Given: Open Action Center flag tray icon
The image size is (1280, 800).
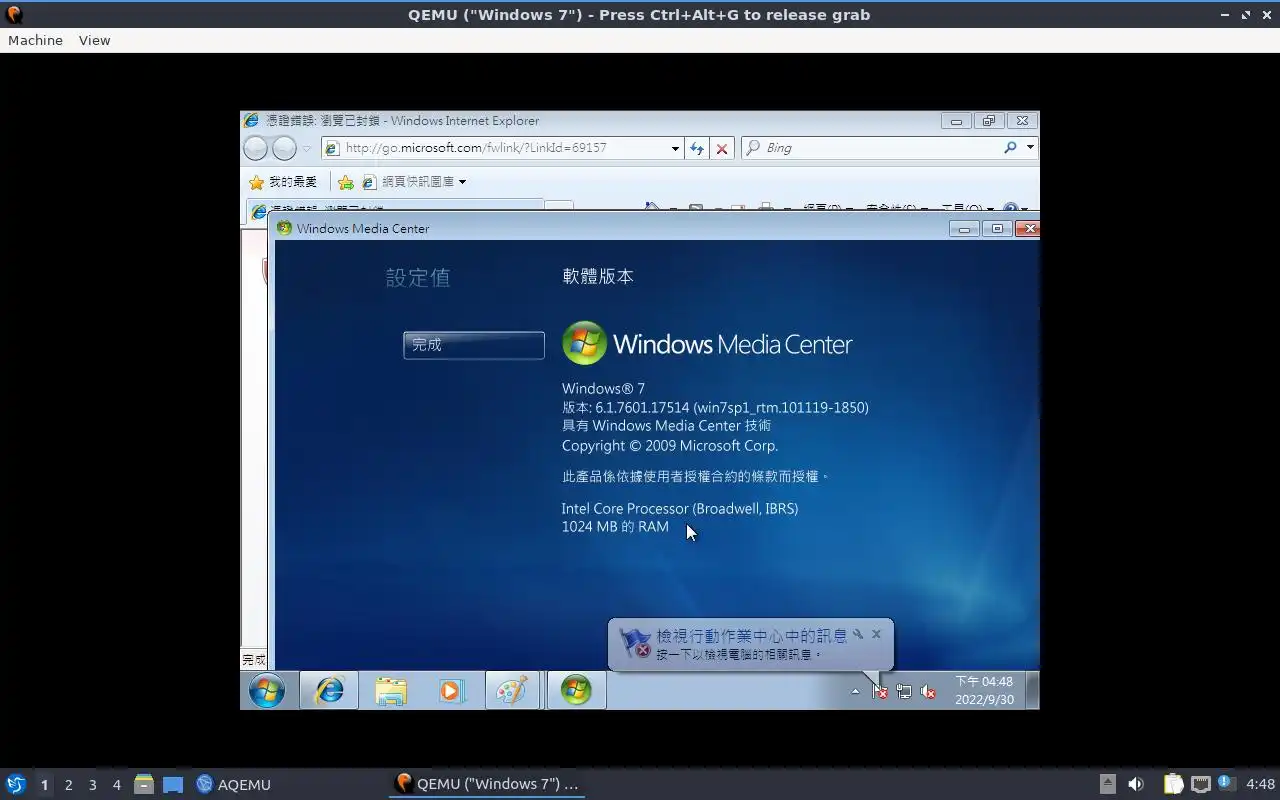Looking at the screenshot, I should point(880,691).
